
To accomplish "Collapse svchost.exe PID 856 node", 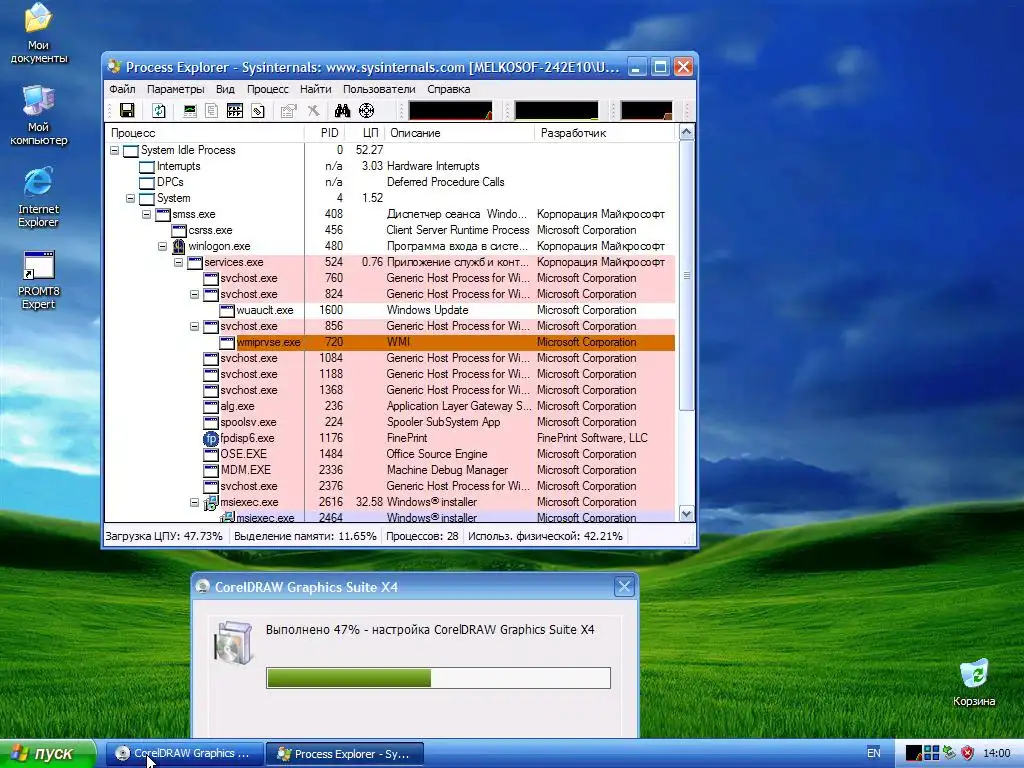I will click(195, 326).
